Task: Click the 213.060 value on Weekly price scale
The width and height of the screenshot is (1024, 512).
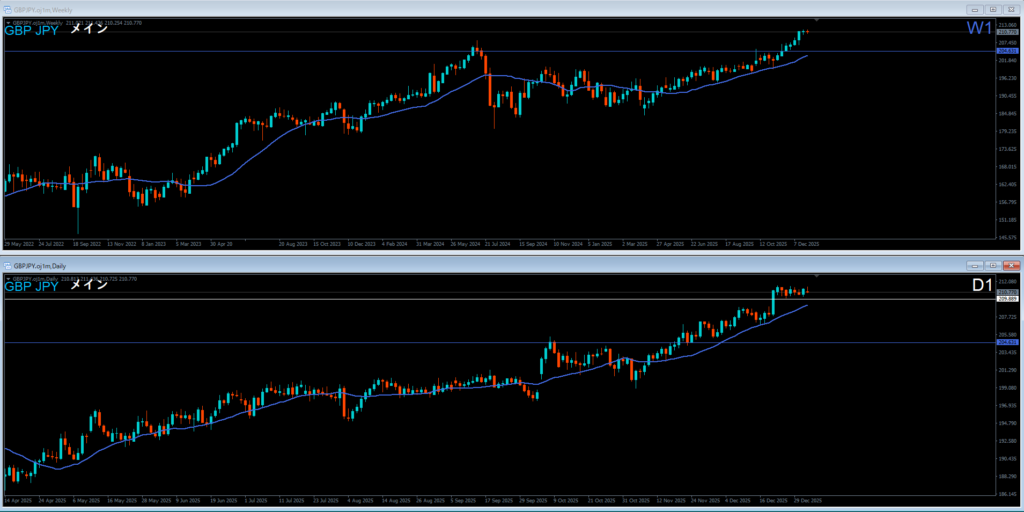Action: tap(1008, 25)
